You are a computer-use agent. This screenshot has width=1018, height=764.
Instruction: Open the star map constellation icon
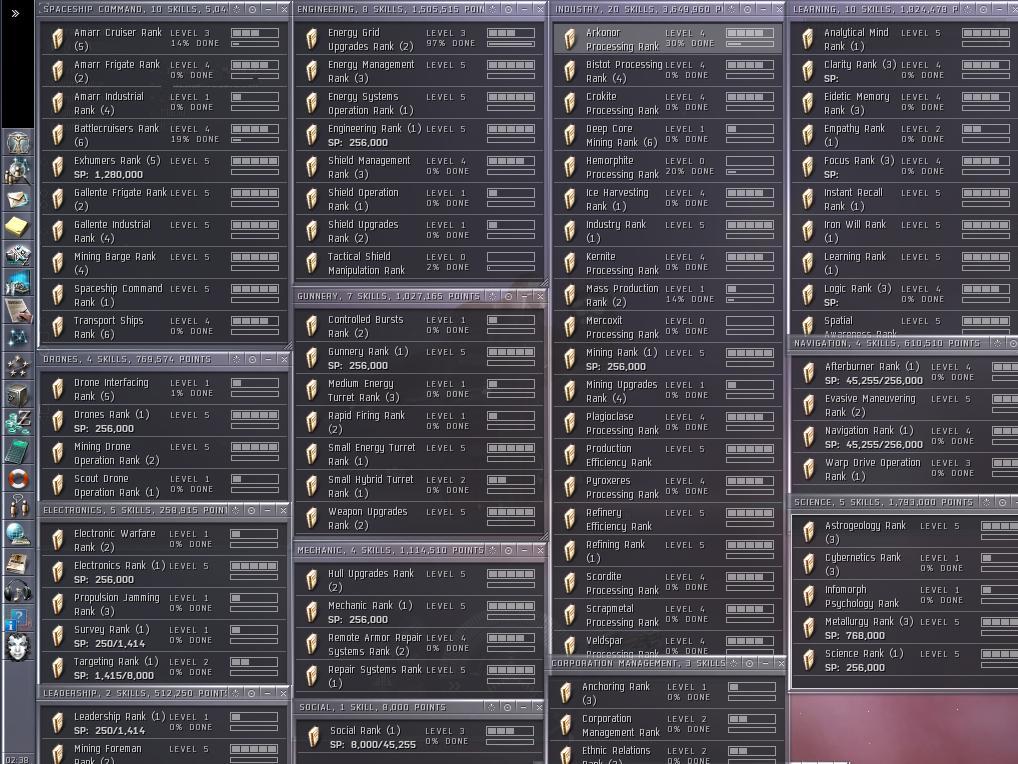18,338
